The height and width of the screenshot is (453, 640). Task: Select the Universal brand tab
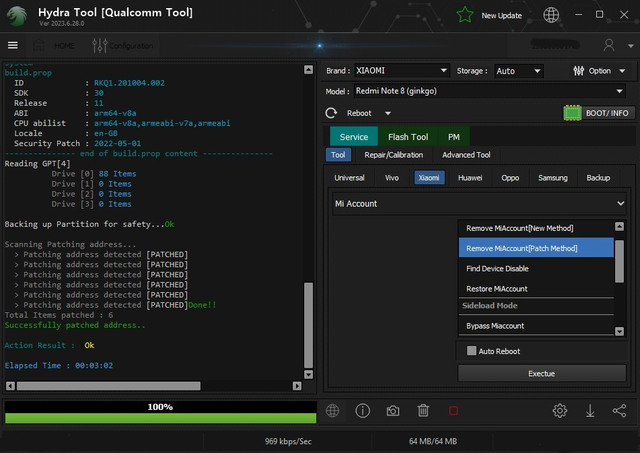tap(349, 178)
